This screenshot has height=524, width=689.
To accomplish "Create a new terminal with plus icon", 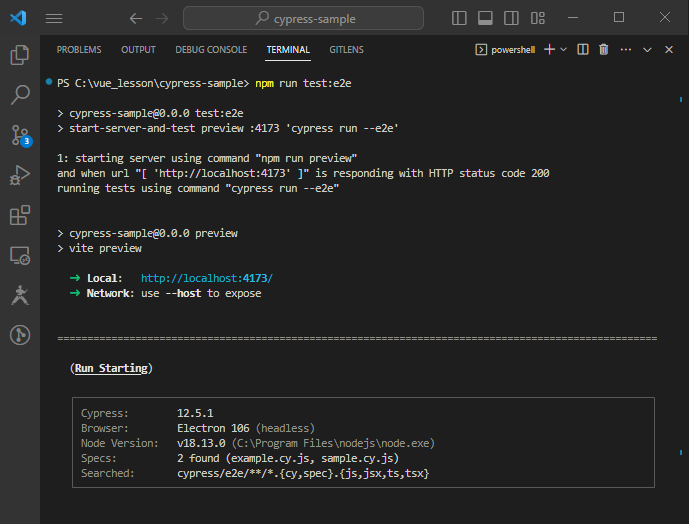I will click(549, 50).
